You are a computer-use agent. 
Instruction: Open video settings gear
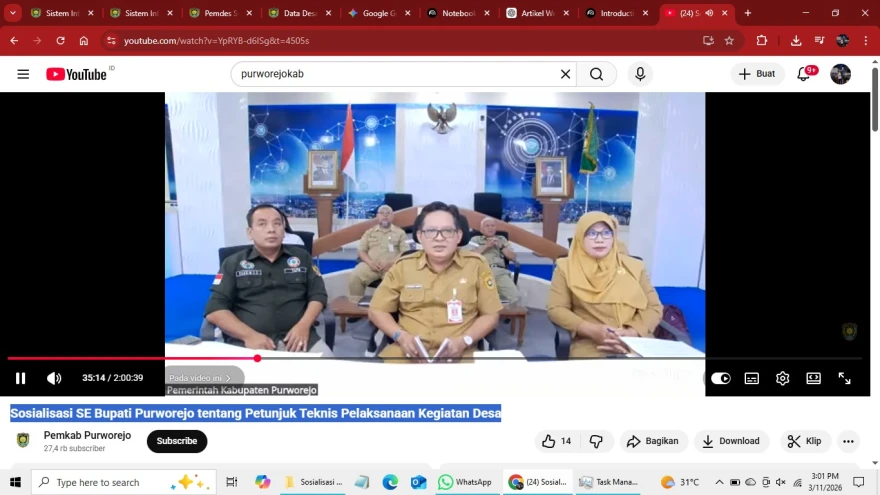[782, 378]
